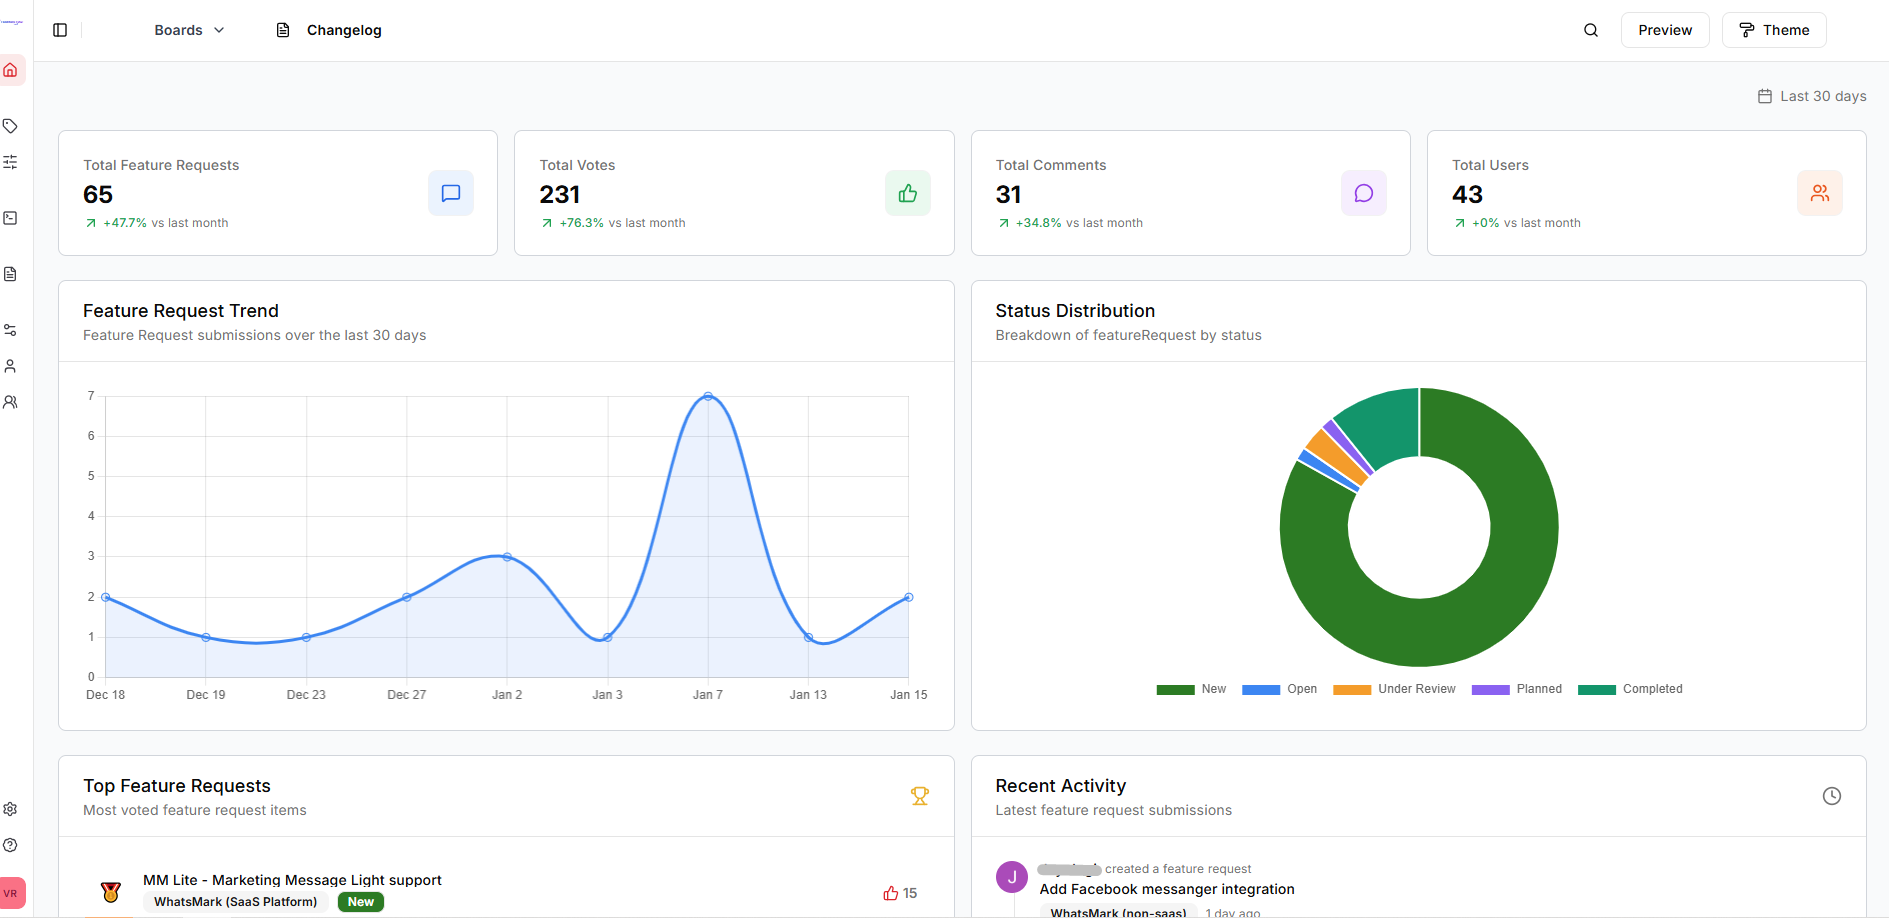
Task: Click the clock icon on Recent Activity
Action: pos(1832,795)
